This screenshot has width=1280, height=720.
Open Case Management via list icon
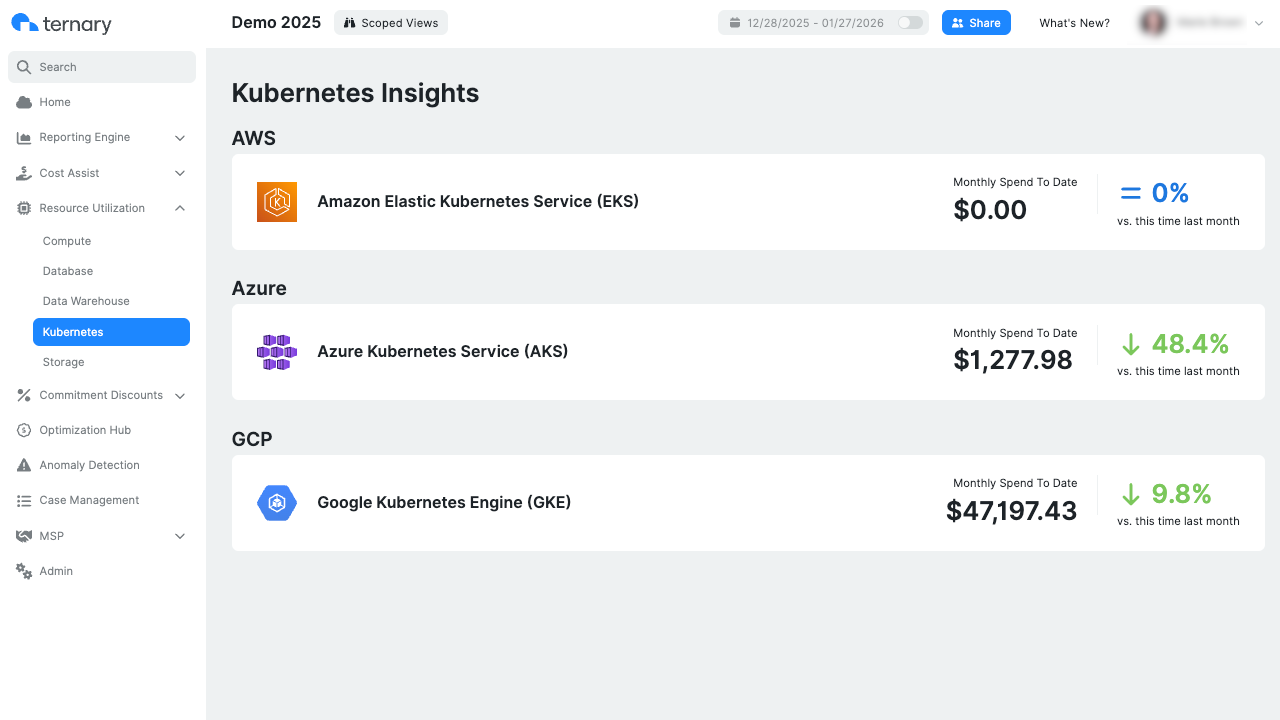(22, 500)
